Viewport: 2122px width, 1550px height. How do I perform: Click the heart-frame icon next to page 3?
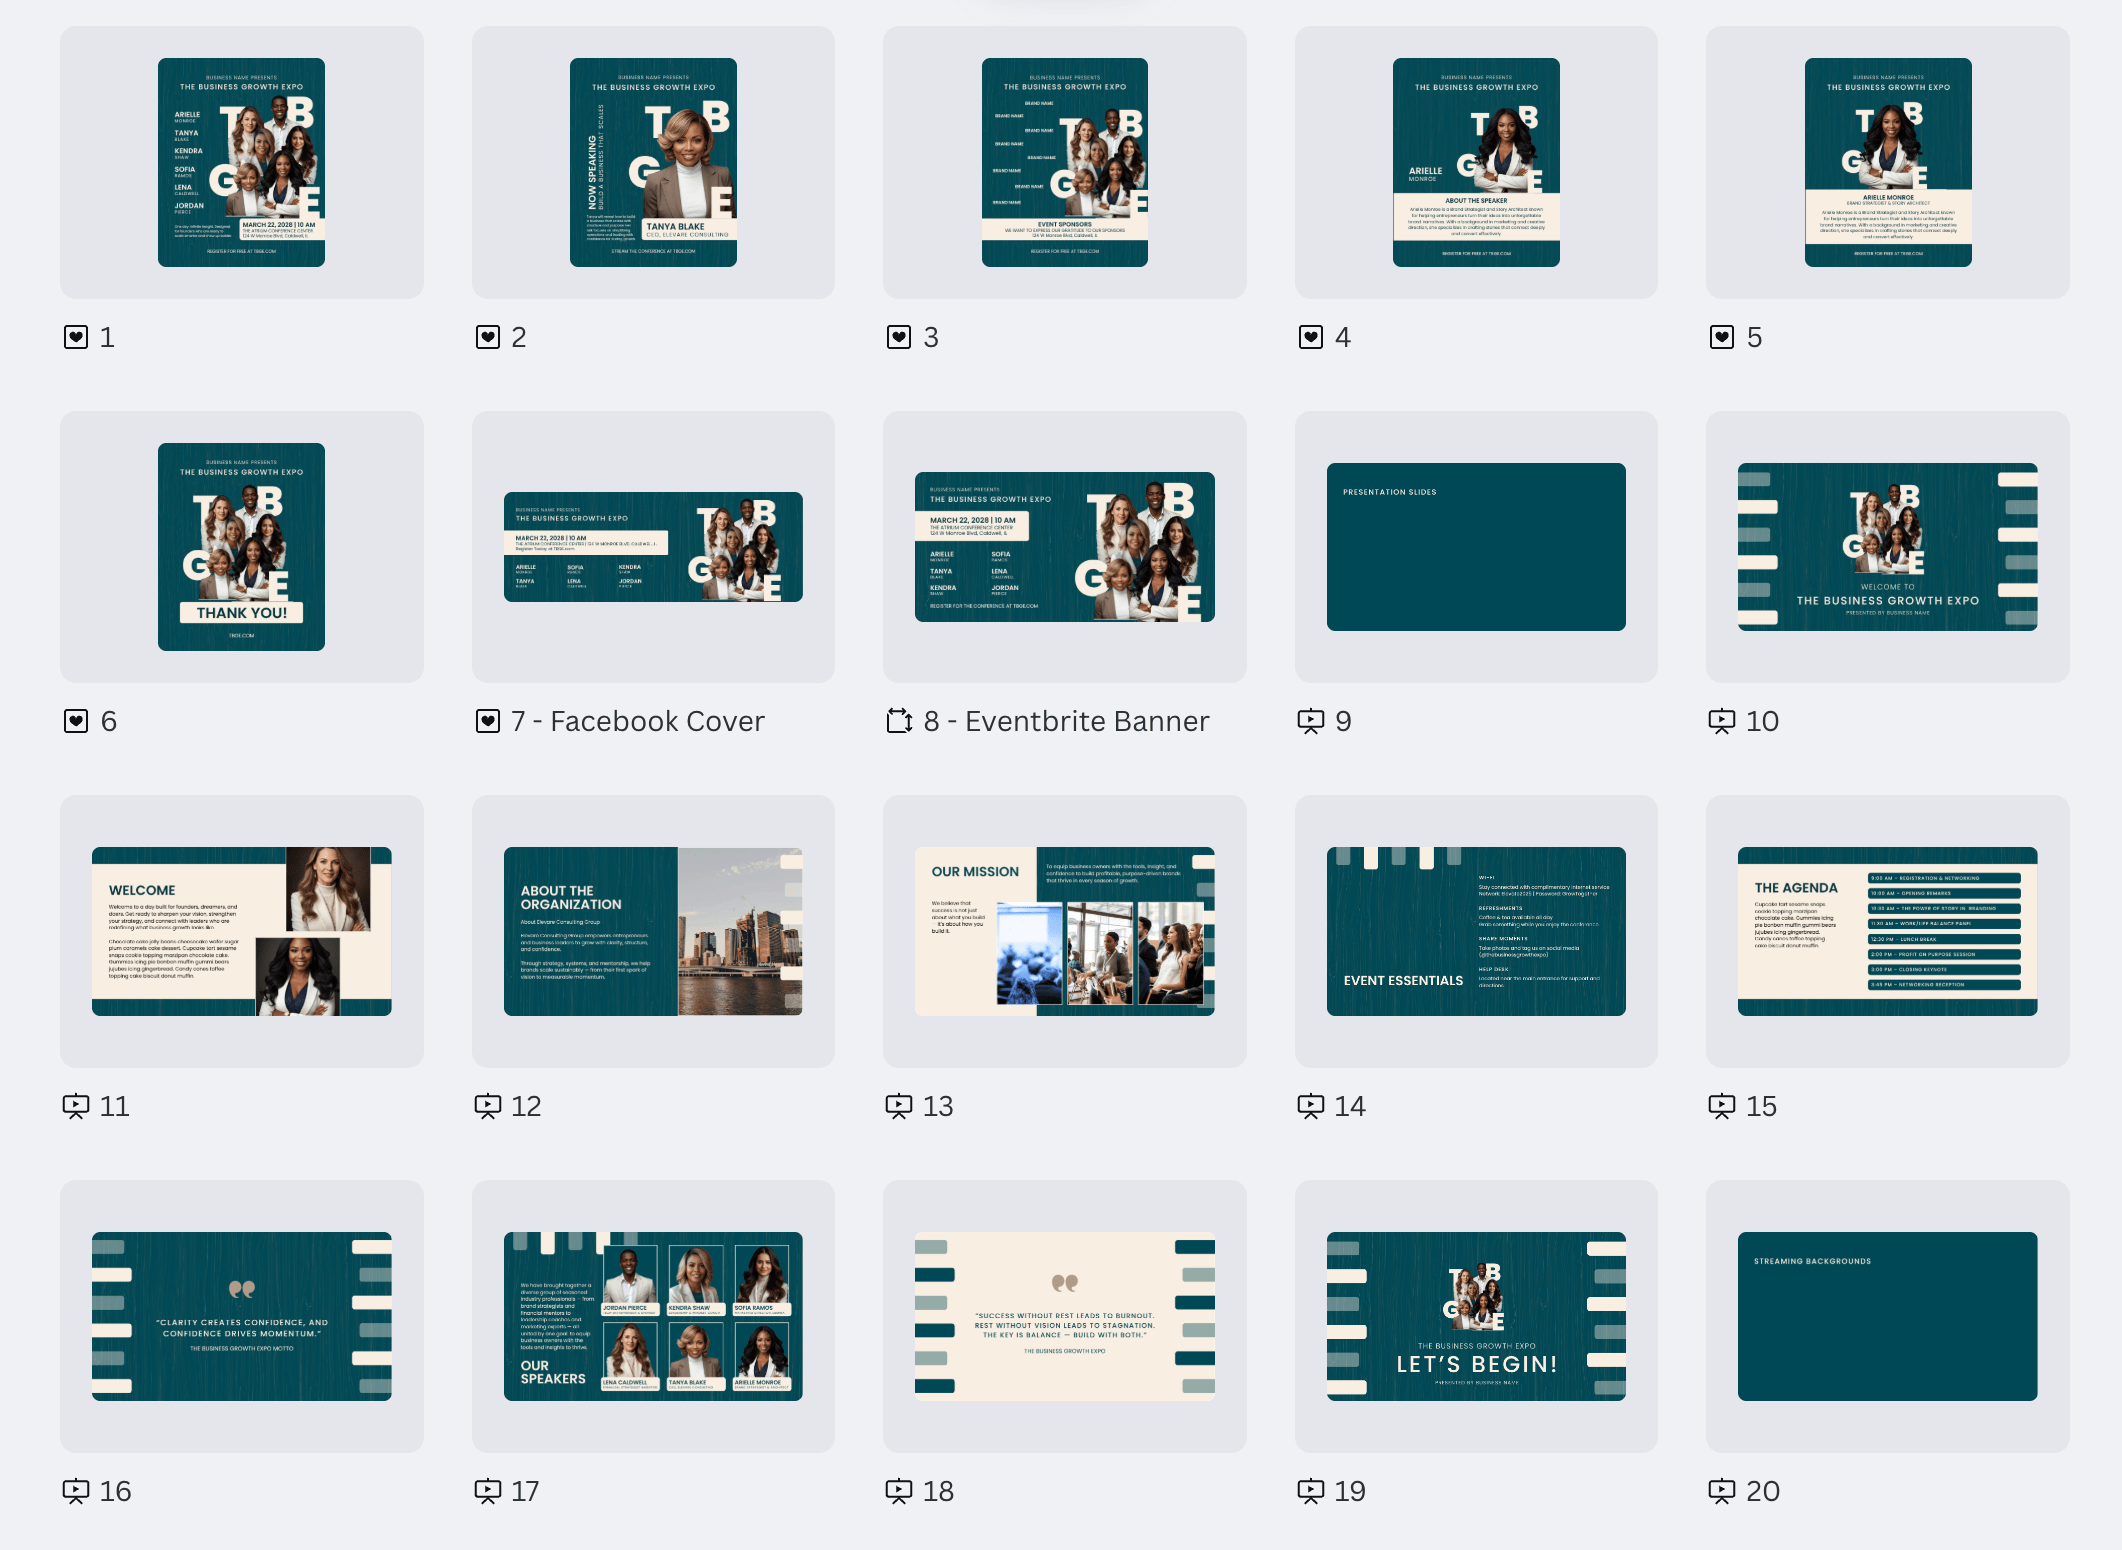[x=899, y=337]
